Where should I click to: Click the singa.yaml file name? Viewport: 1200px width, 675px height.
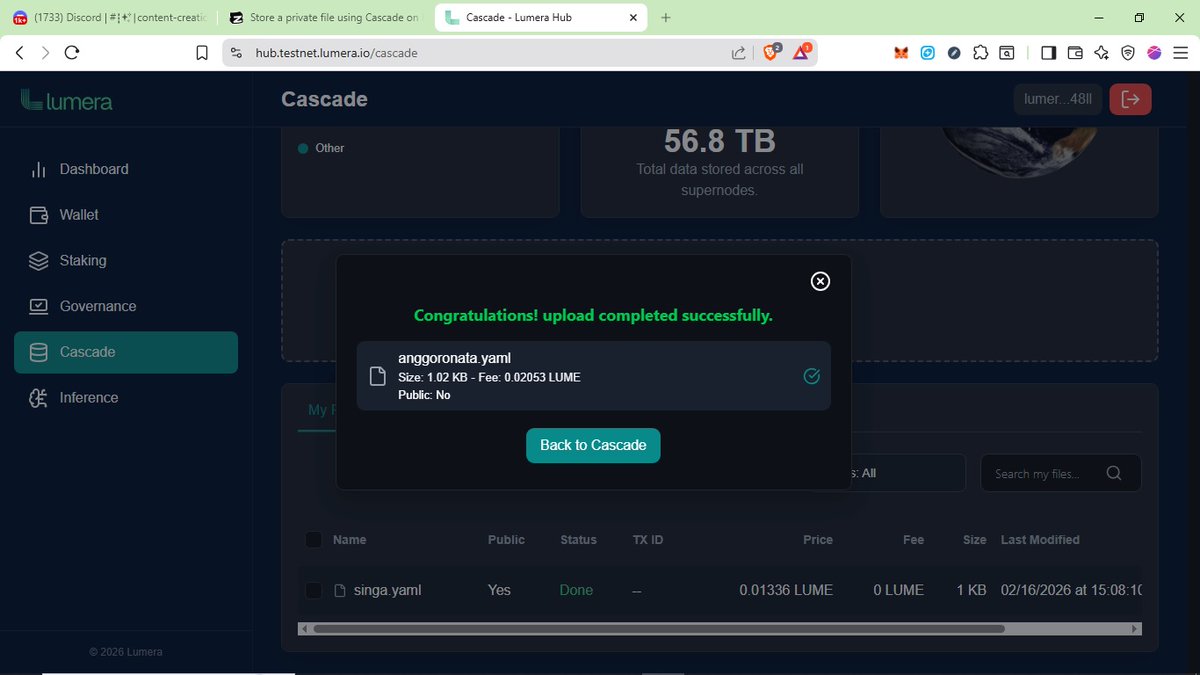tap(387, 591)
